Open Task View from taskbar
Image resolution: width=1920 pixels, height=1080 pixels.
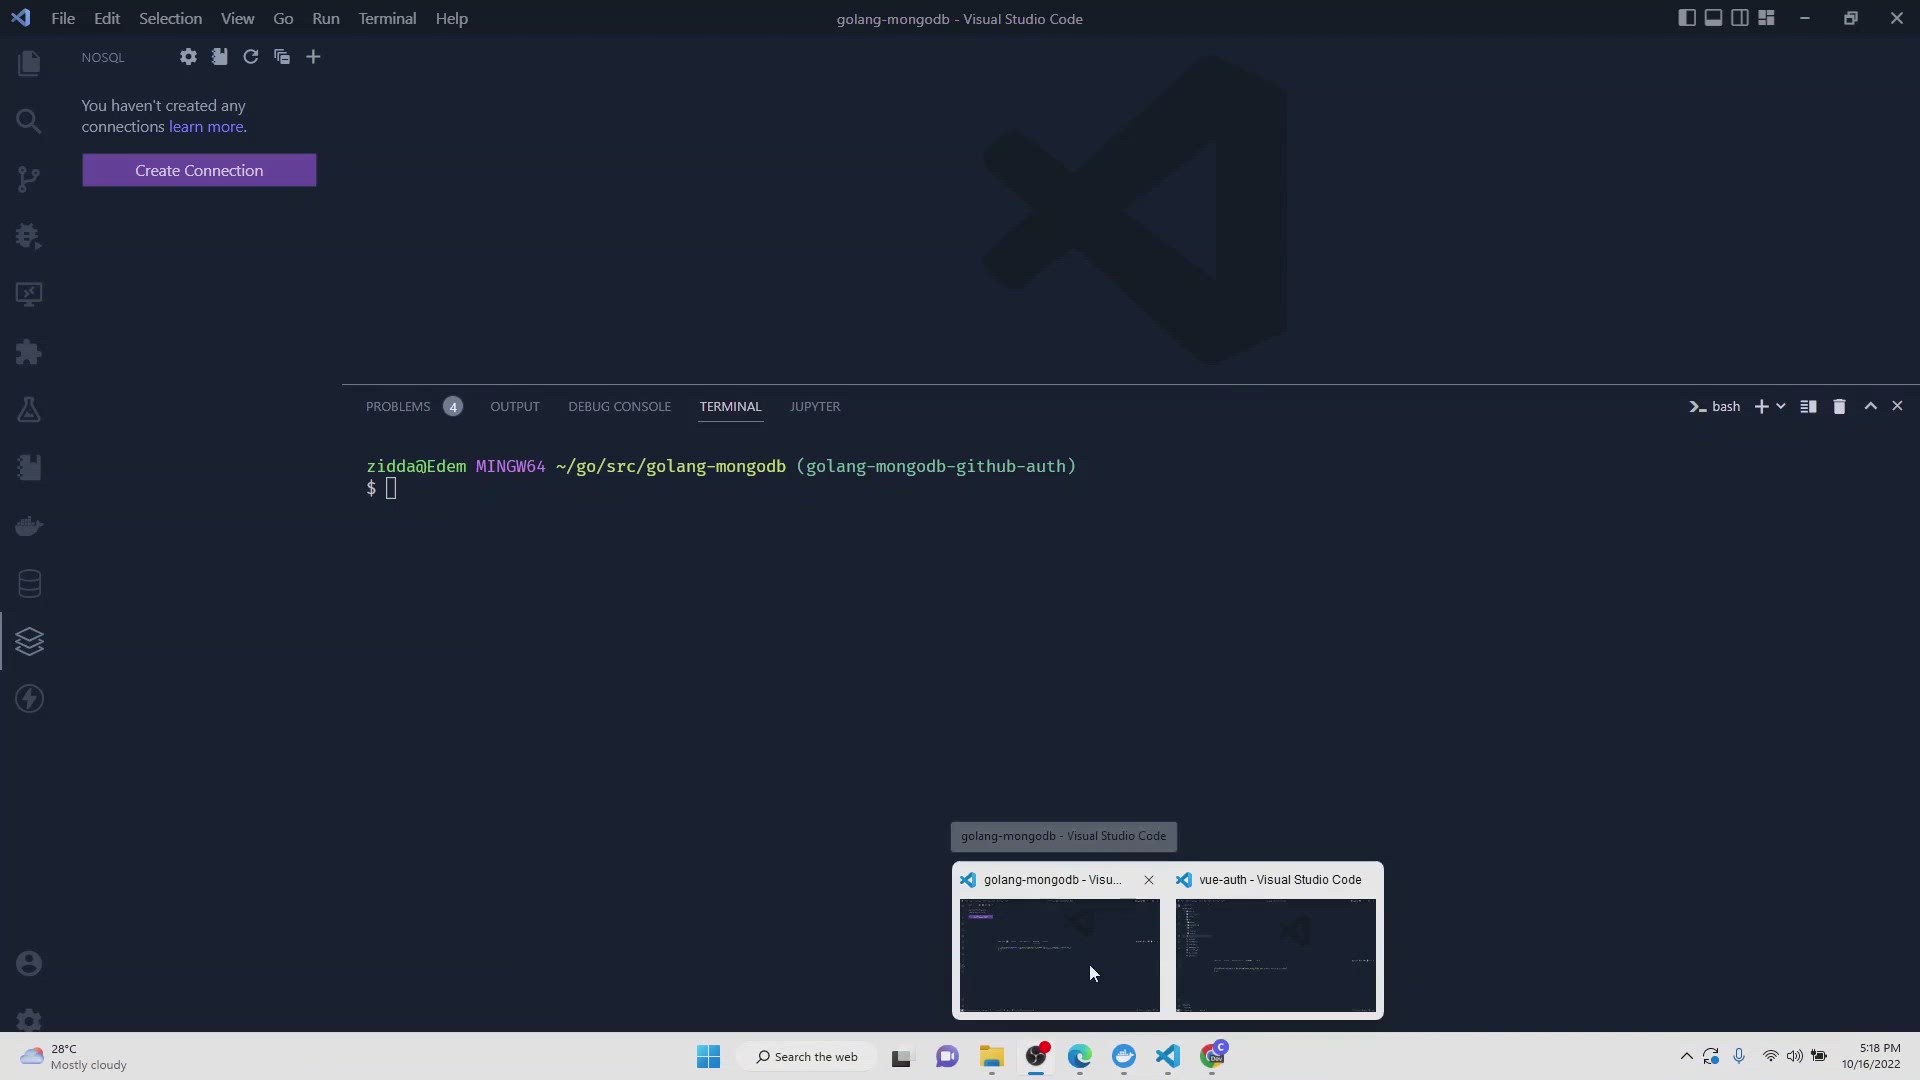pos(902,1057)
